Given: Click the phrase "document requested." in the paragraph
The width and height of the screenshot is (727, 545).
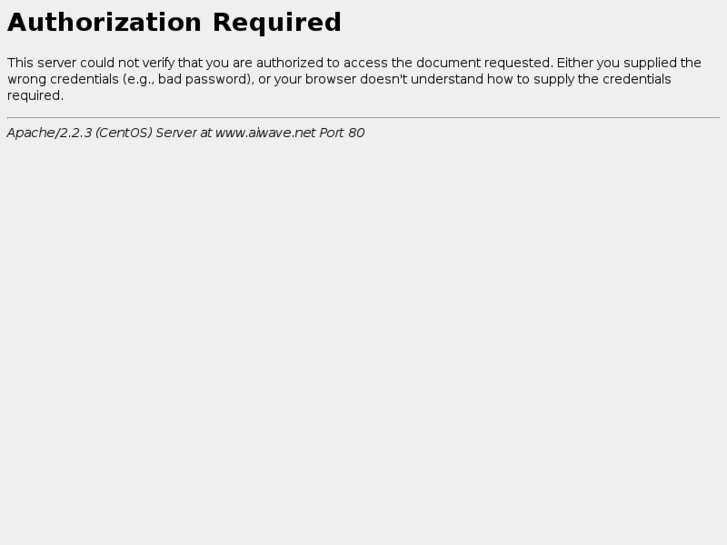Looking at the screenshot, I should coord(485,63).
